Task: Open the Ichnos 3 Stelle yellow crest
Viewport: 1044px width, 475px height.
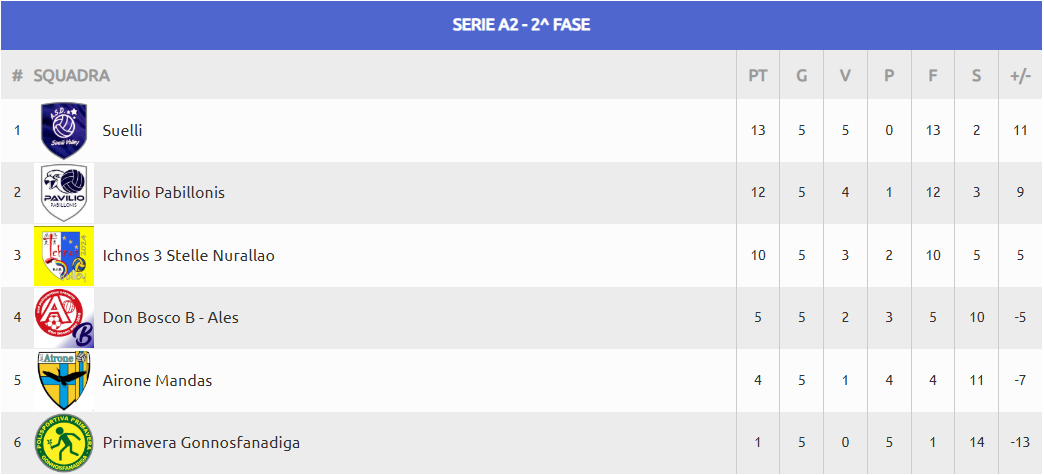Action: click(64, 256)
